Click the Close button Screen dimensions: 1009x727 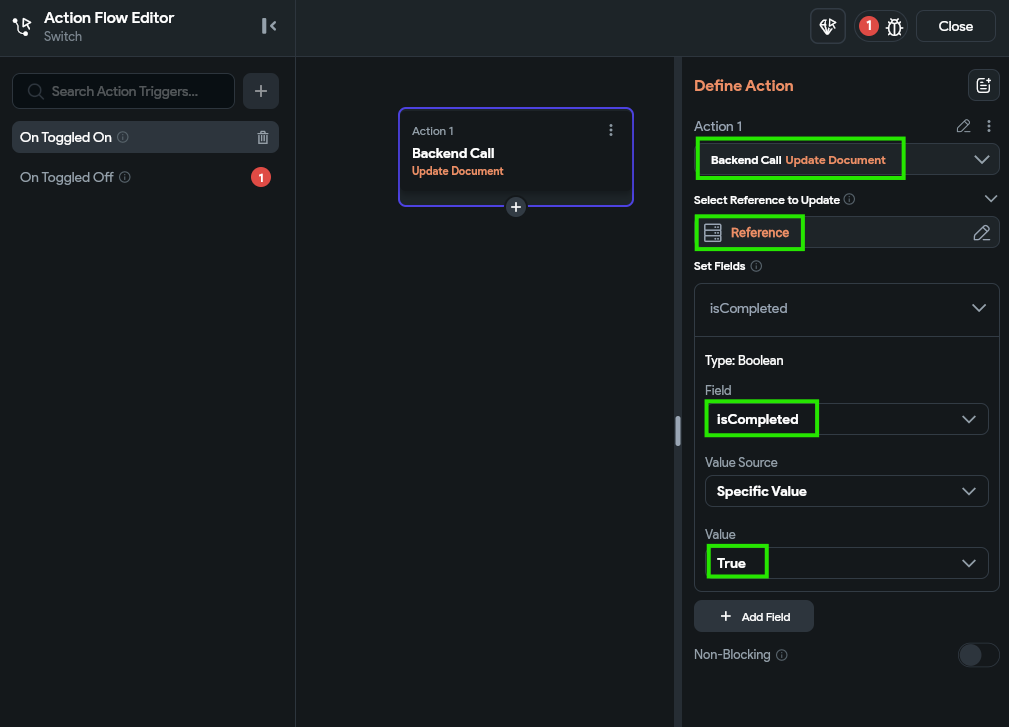coord(956,26)
